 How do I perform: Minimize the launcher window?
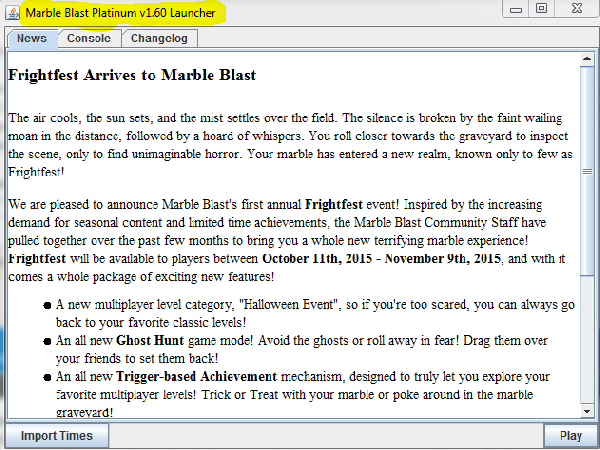[516, 9]
